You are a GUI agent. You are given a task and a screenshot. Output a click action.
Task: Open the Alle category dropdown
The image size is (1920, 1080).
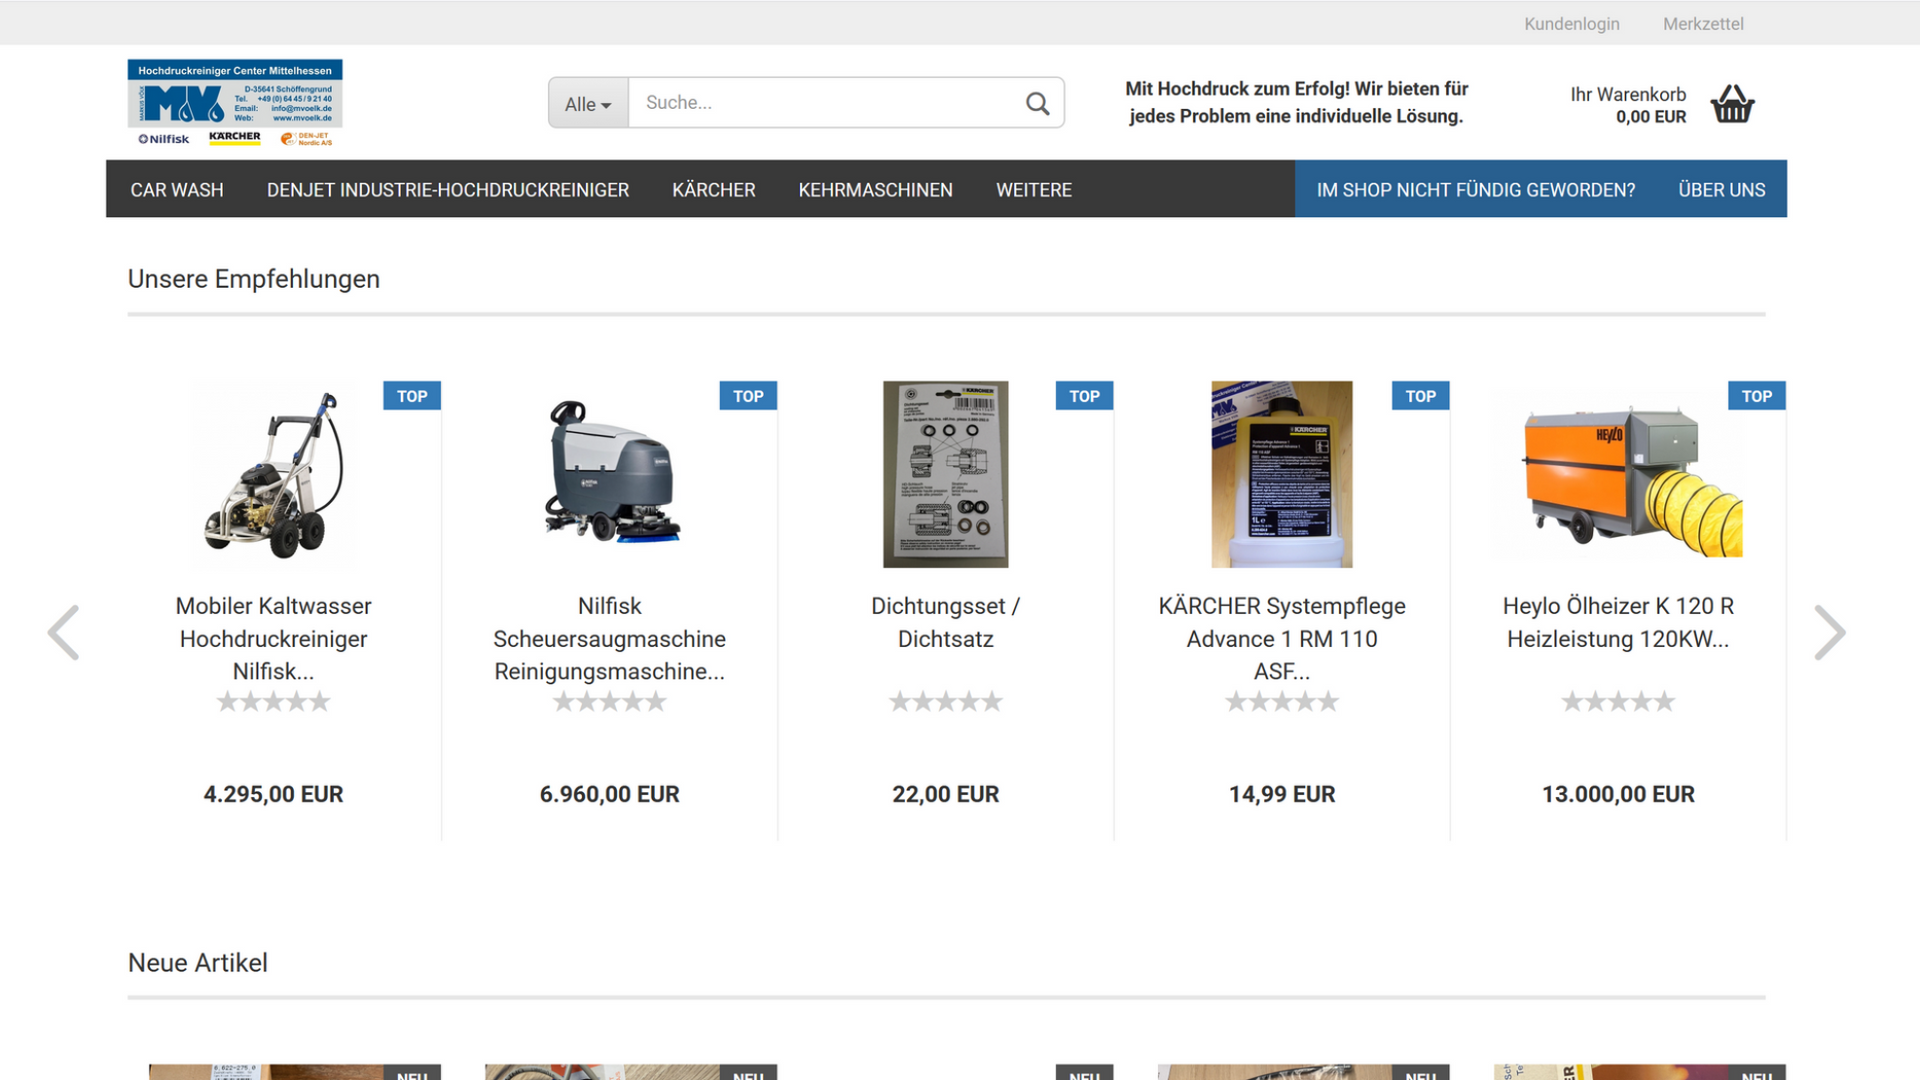coord(588,103)
